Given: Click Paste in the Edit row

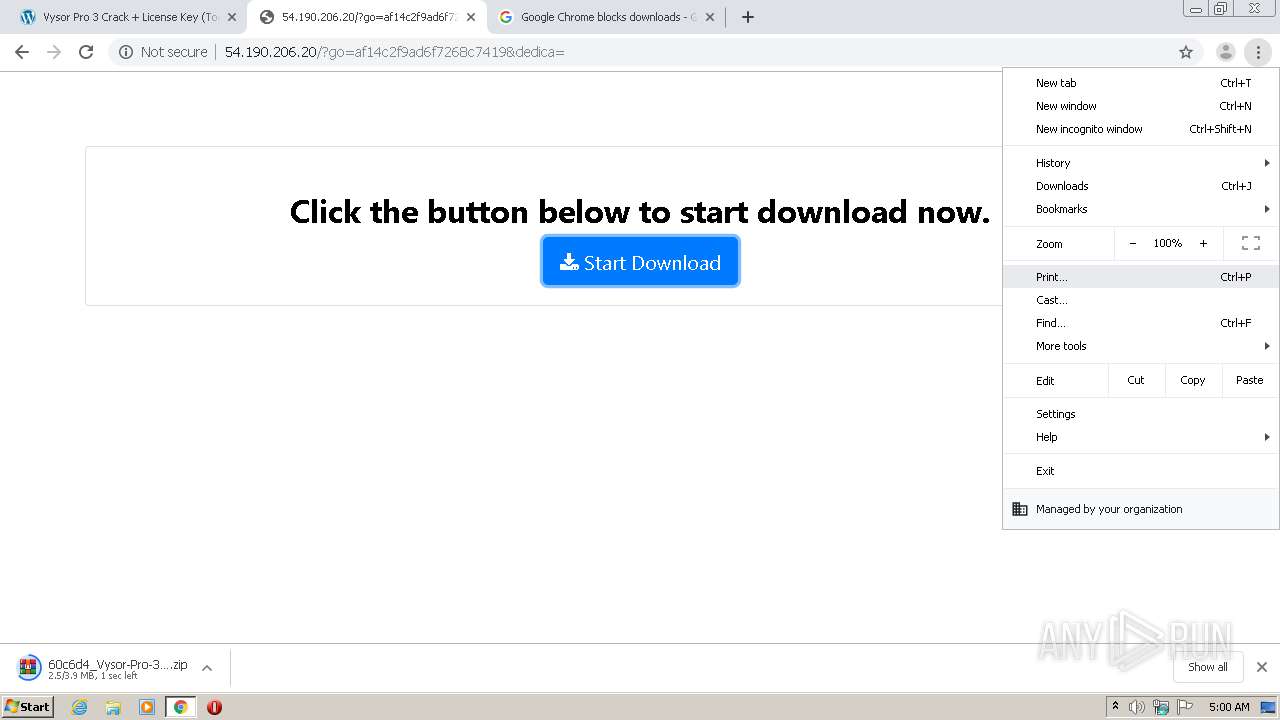Looking at the screenshot, I should pos(1250,380).
